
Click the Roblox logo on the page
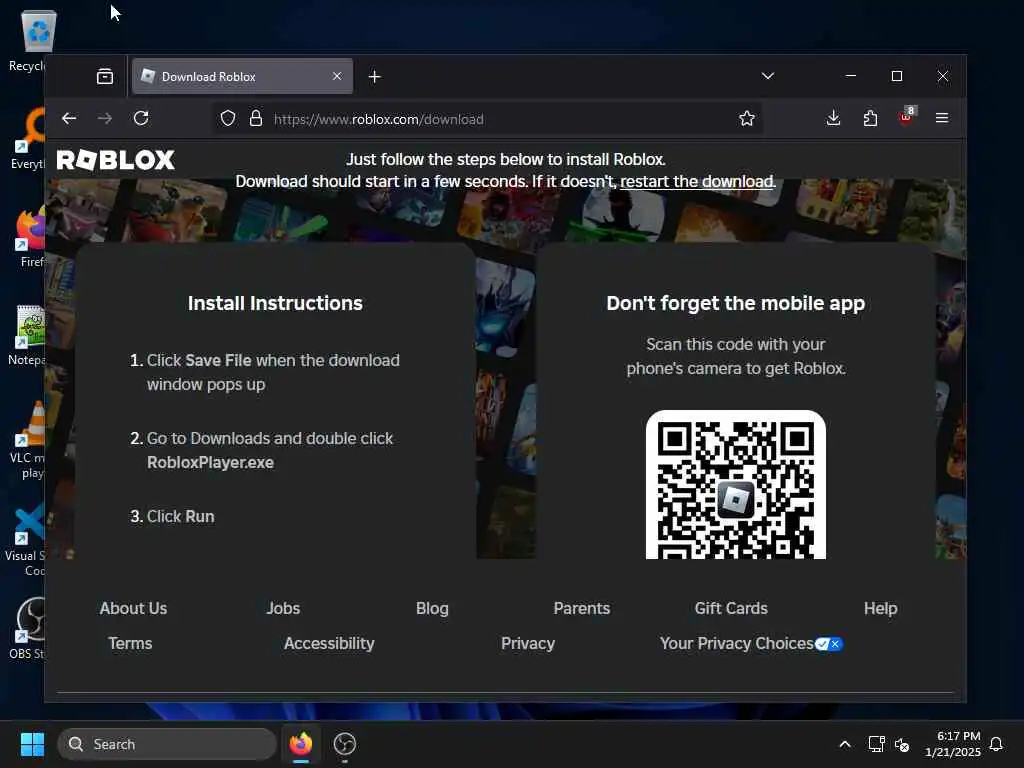click(116, 160)
